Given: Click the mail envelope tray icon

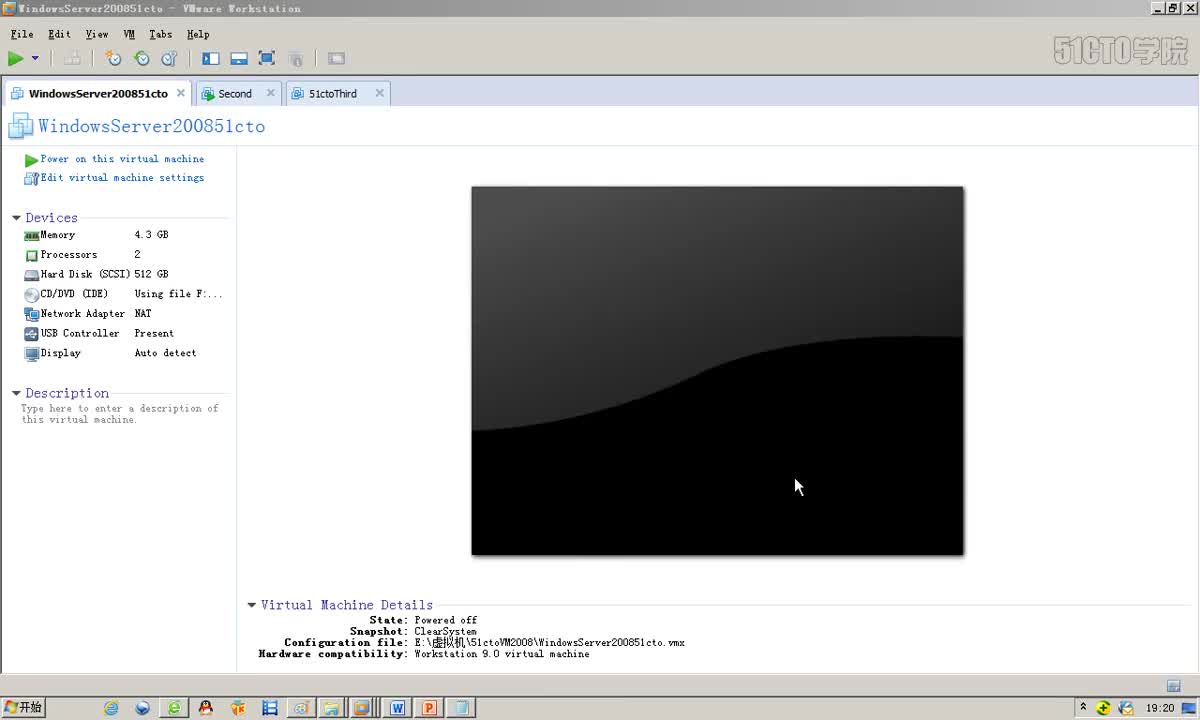Looking at the screenshot, I should click(x=1127, y=708).
